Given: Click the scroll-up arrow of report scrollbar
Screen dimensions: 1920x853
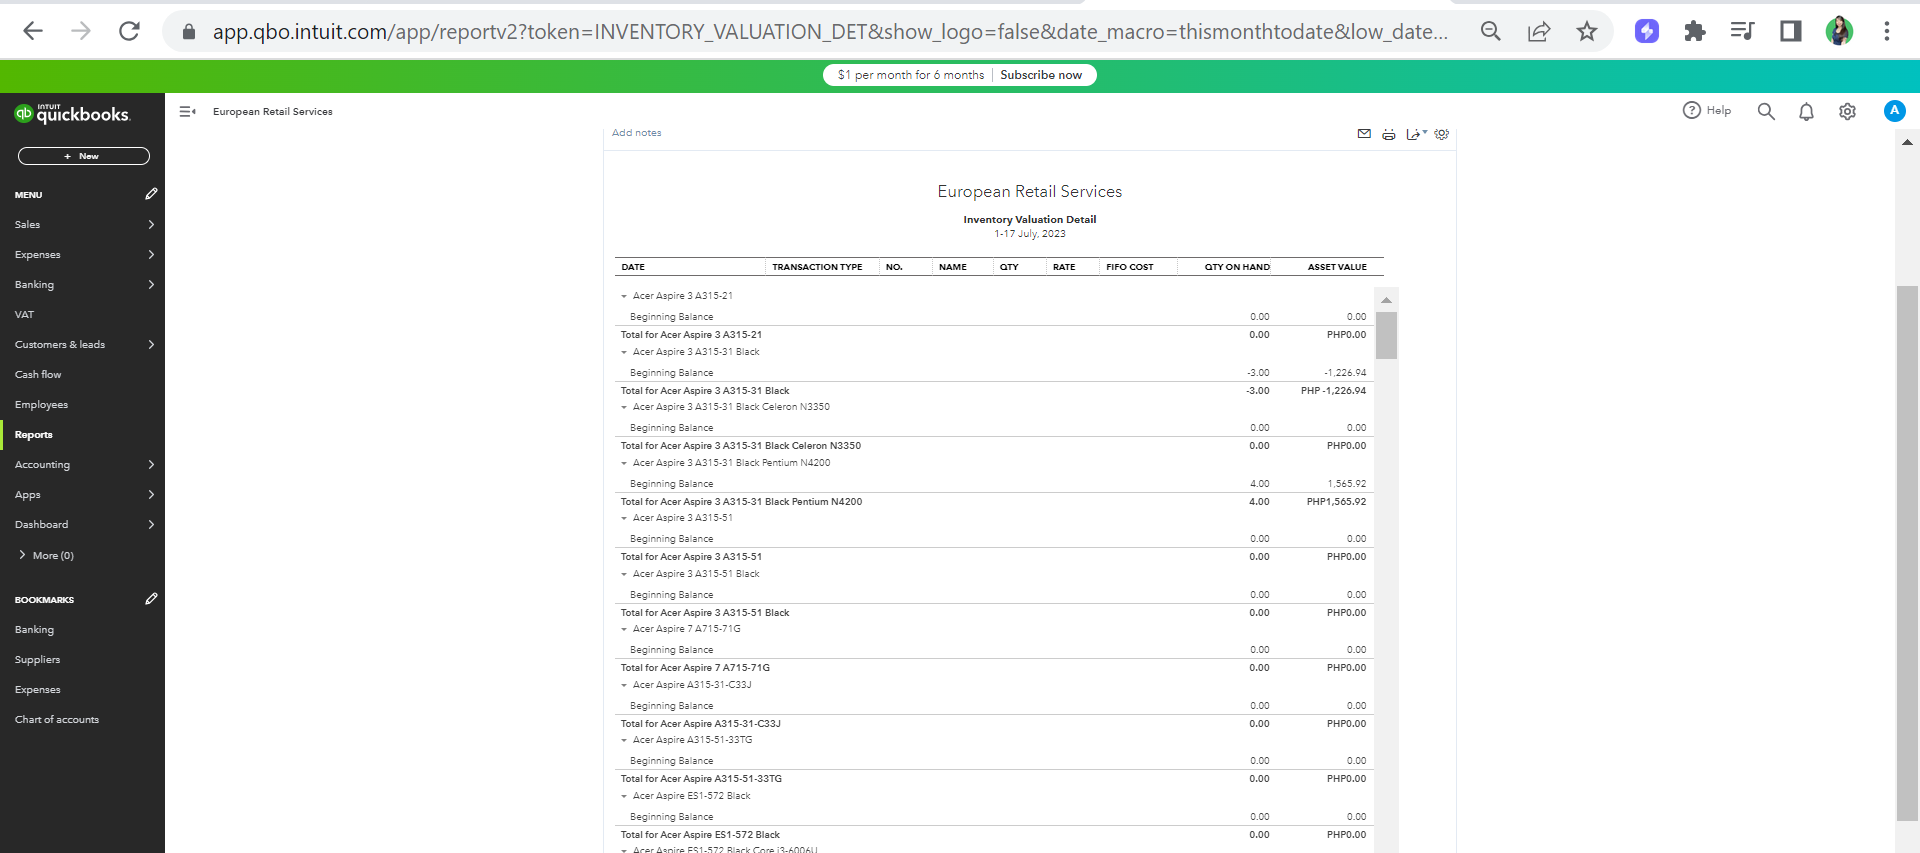Looking at the screenshot, I should point(1386,300).
